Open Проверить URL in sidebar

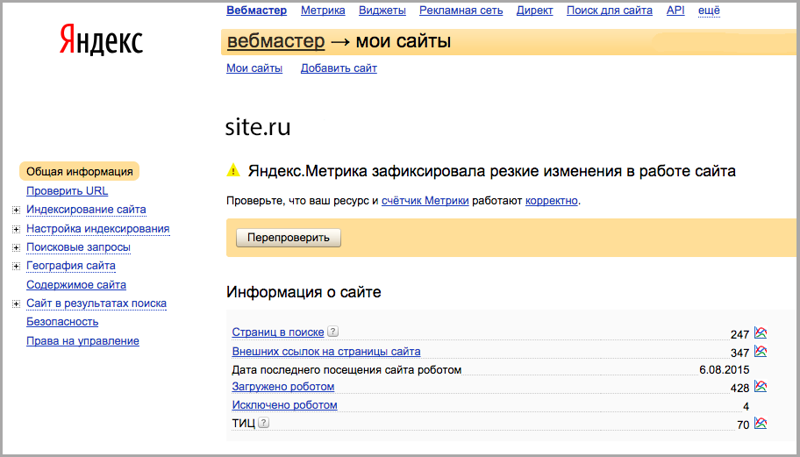[x=67, y=191]
